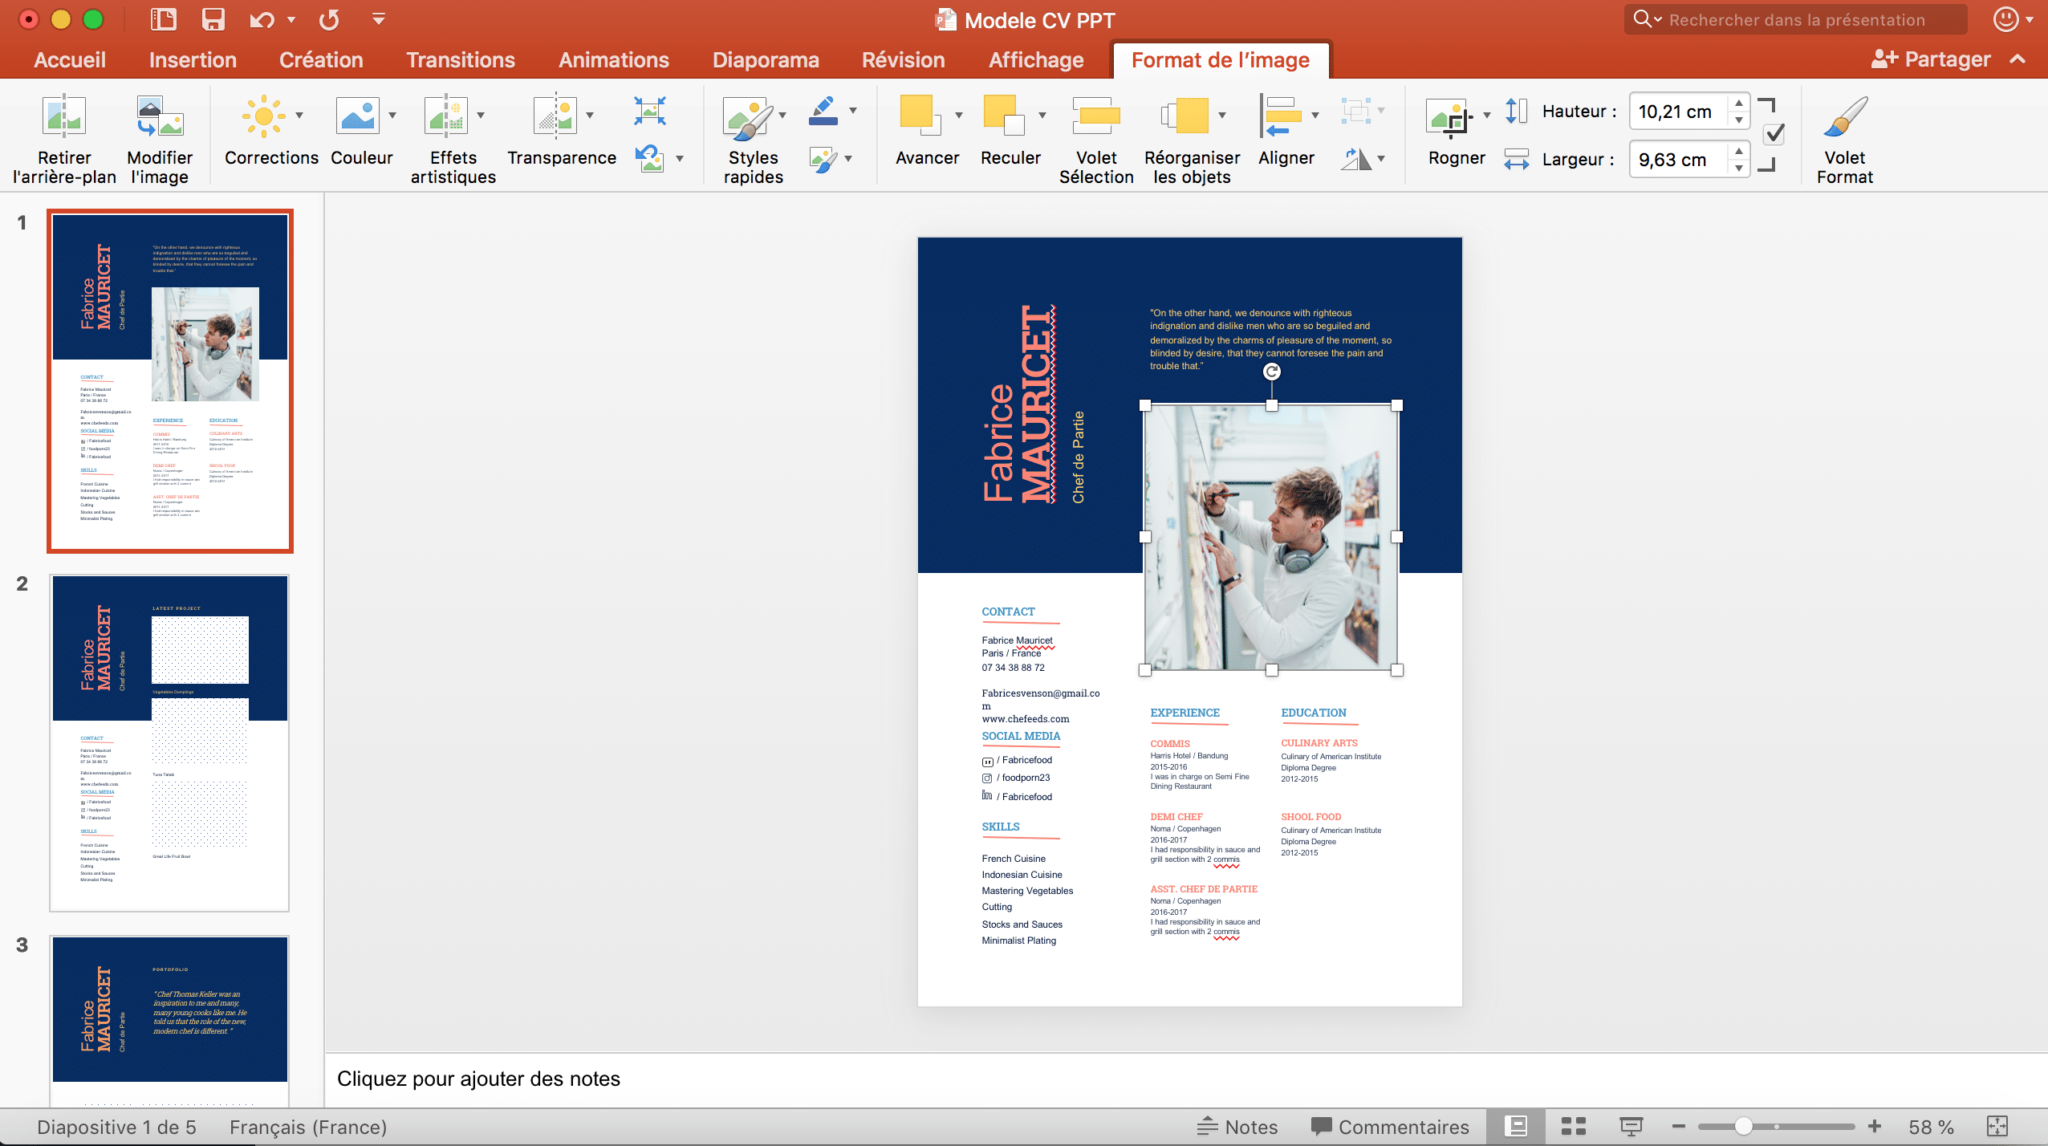The width and height of the screenshot is (2048, 1146).
Task: Click the Partager button
Action: 1931,59
